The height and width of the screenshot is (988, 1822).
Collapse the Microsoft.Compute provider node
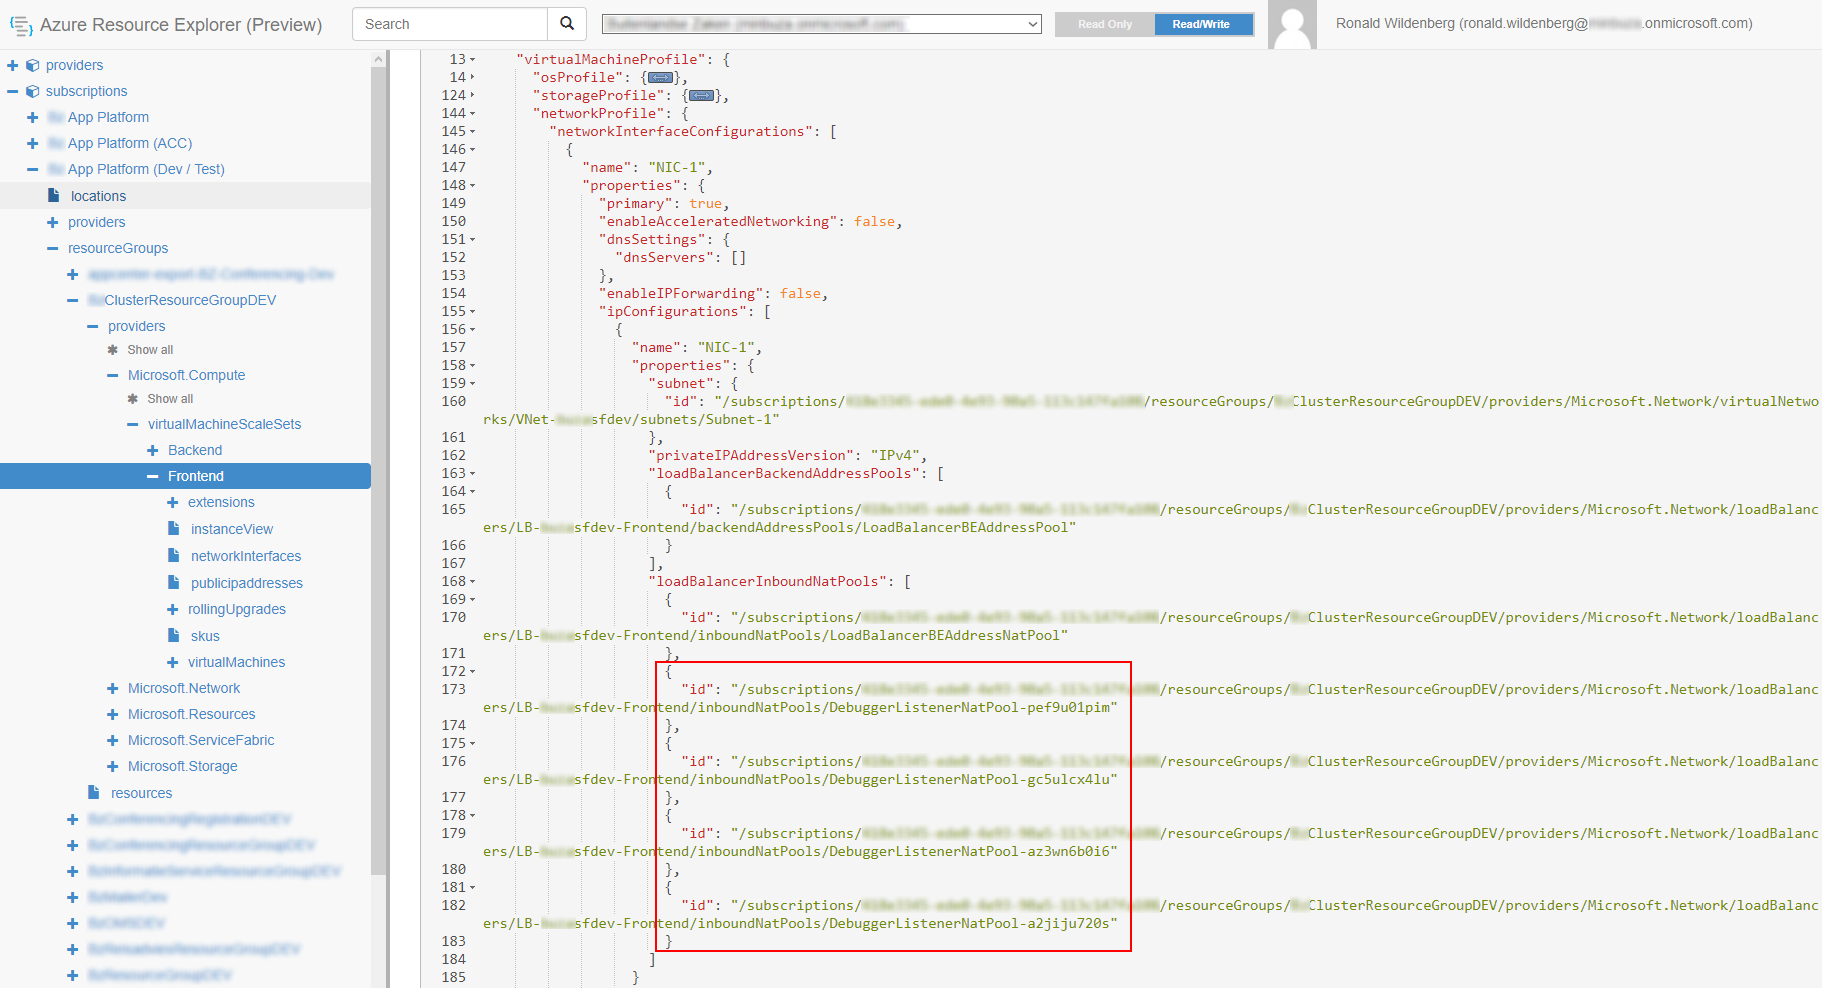pos(113,375)
